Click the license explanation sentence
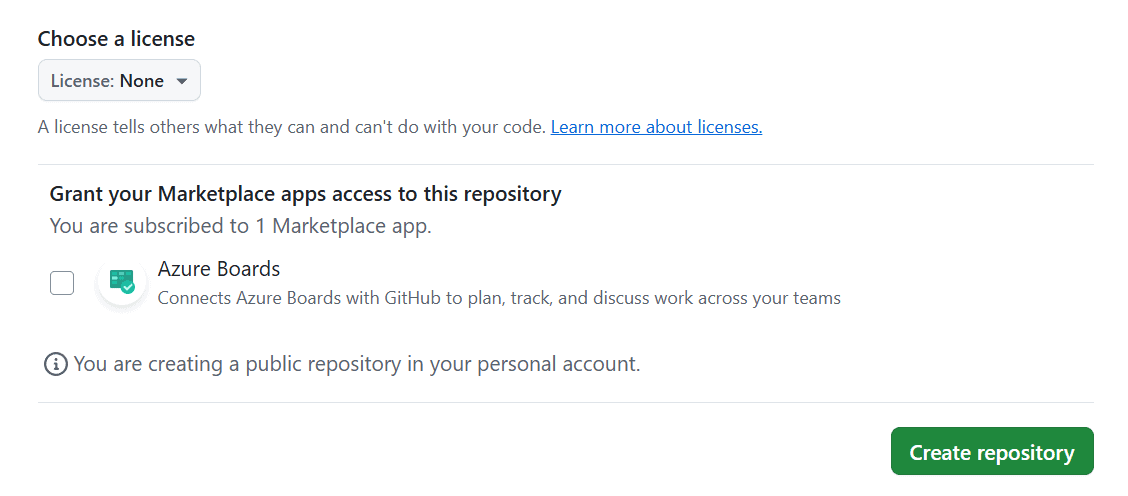Image resolution: width=1128 pixels, height=496 pixels. coord(292,127)
